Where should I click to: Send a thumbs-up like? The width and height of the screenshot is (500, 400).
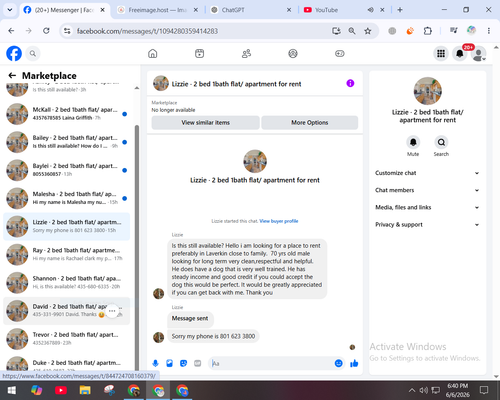tap(354, 363)
